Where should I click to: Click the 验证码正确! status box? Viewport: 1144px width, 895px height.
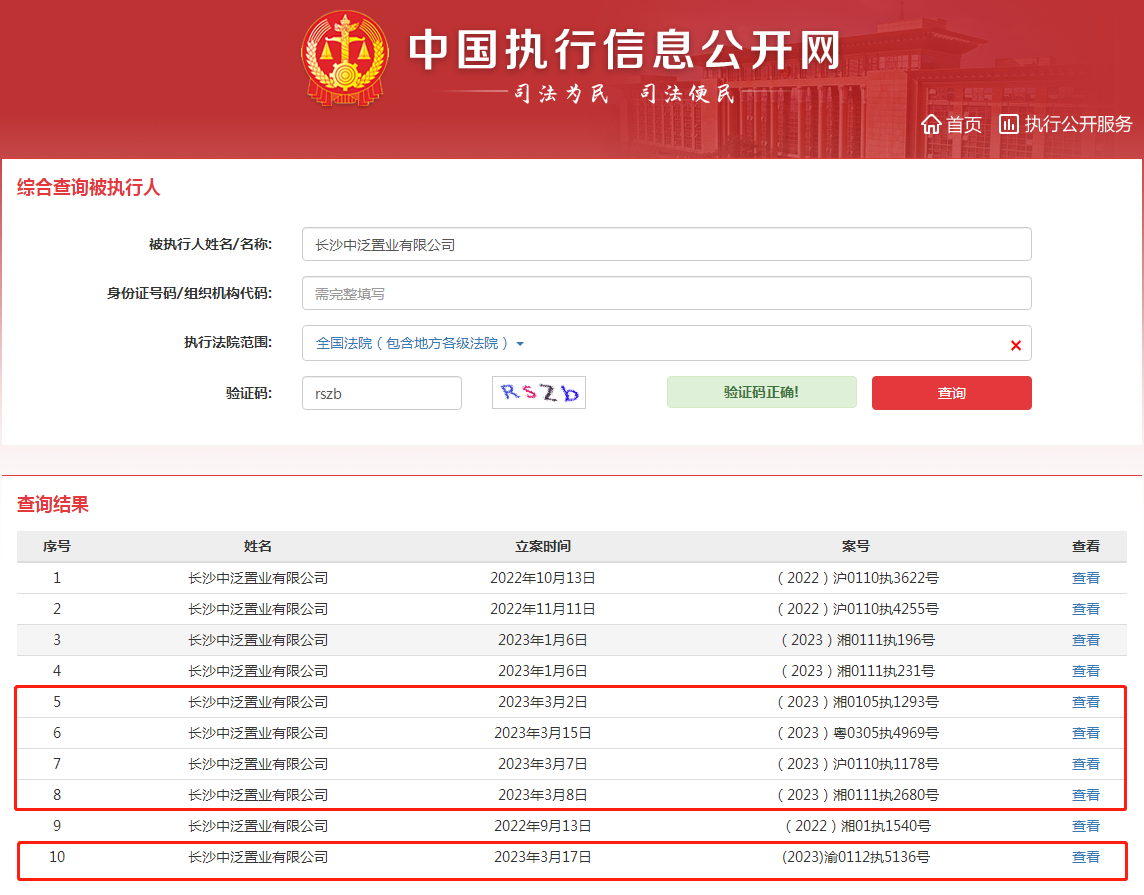[x=761, y=392]
